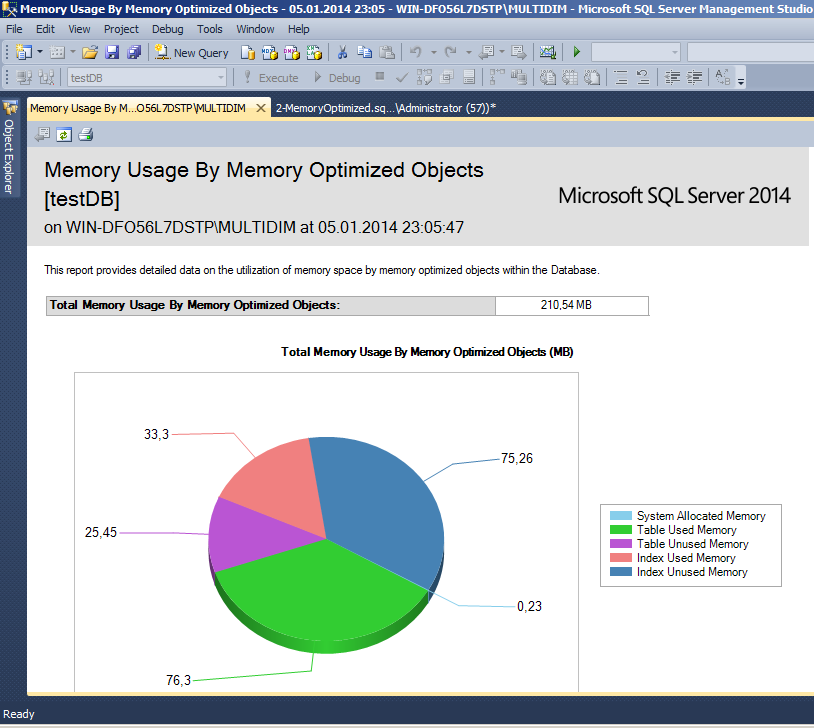Click the Undo arrow icon
The image size is (814, 728).
(x=415, y=52)
